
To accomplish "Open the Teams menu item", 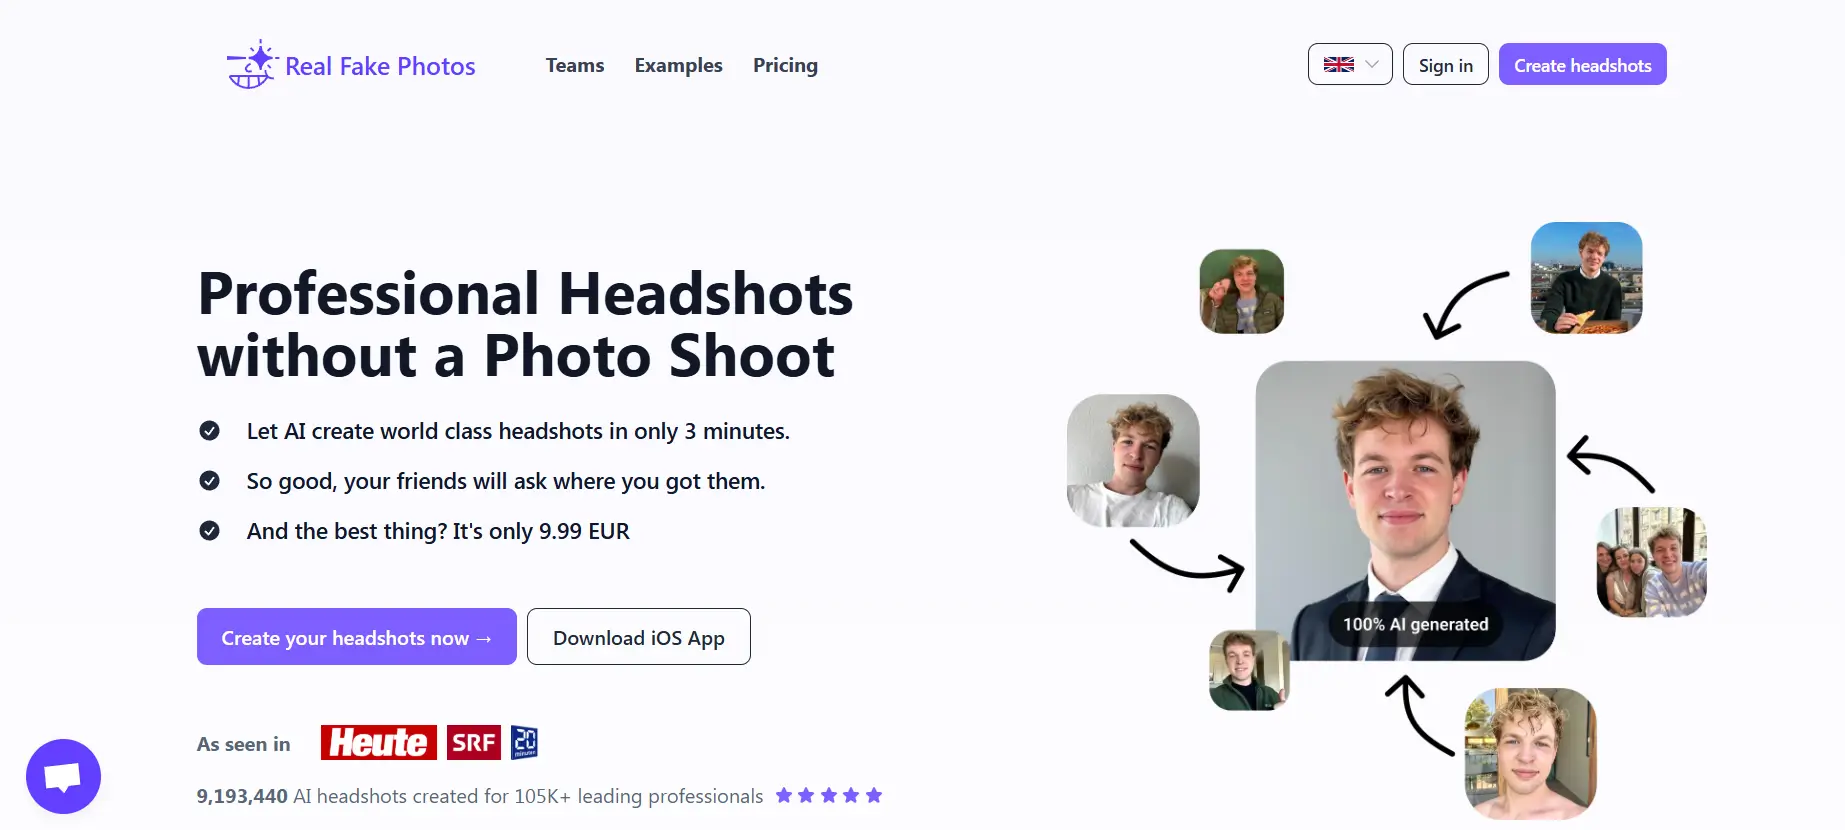I will coord(575,65).
